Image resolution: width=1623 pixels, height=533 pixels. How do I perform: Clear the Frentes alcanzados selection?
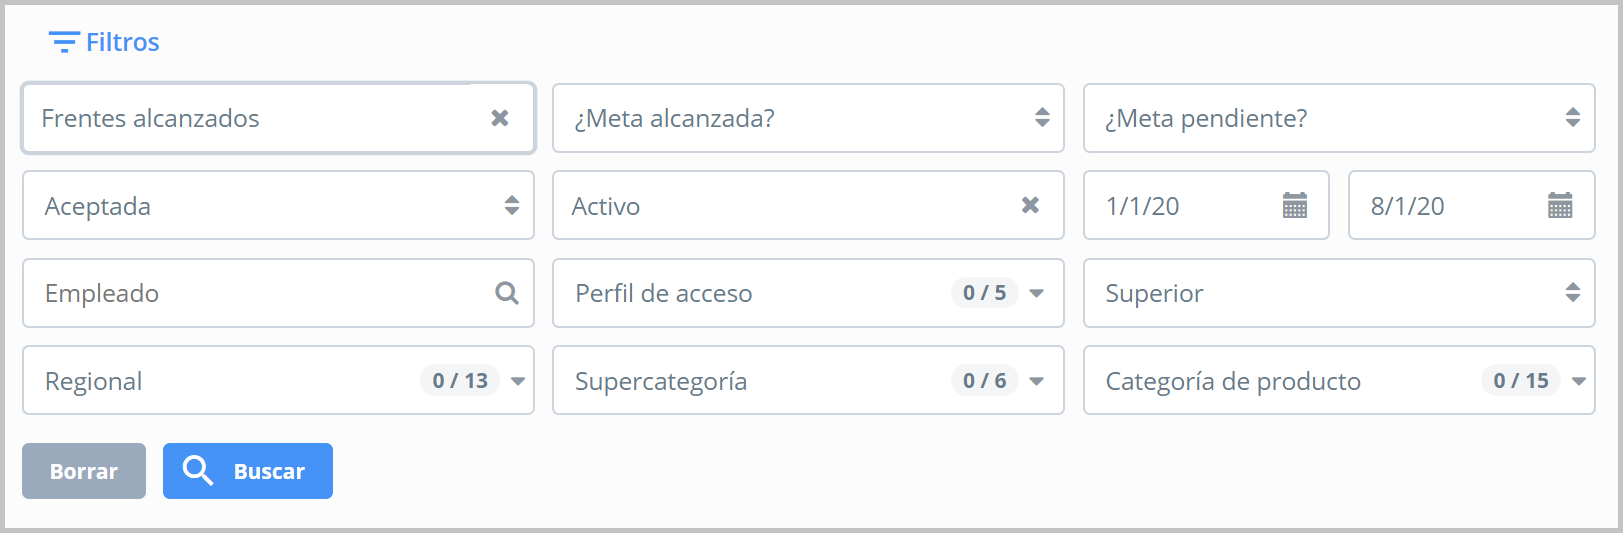pyautogui.click(x=500, y=118)
